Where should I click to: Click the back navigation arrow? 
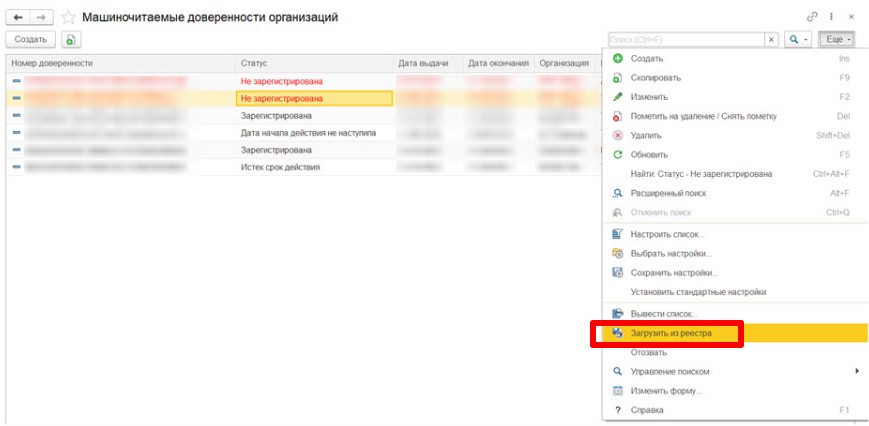coord(18,17)
